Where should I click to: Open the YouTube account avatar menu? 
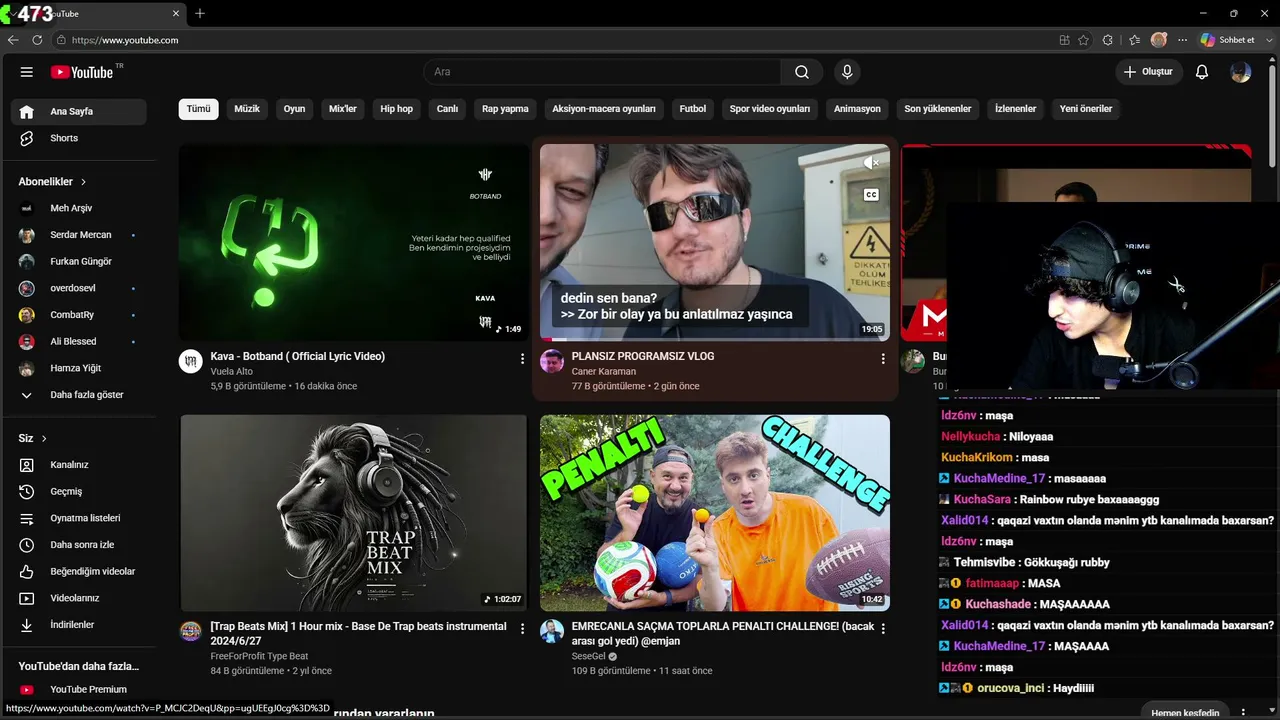click(1241, 72)
